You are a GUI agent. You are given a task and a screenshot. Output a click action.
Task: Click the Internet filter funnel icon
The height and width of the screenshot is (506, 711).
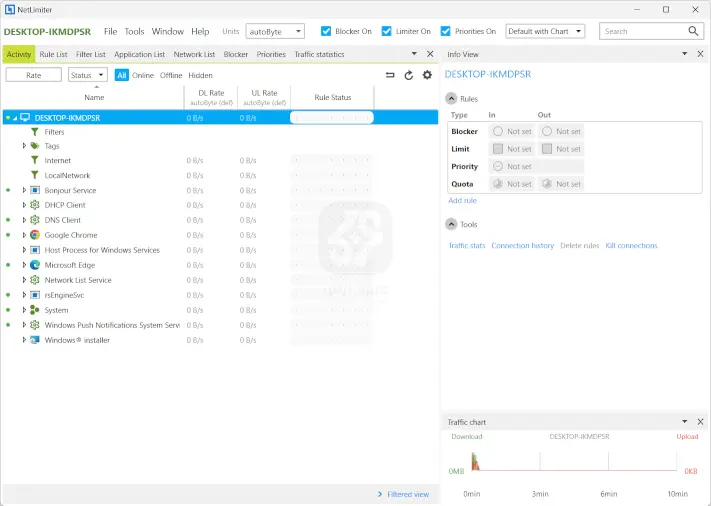point(35,161)
